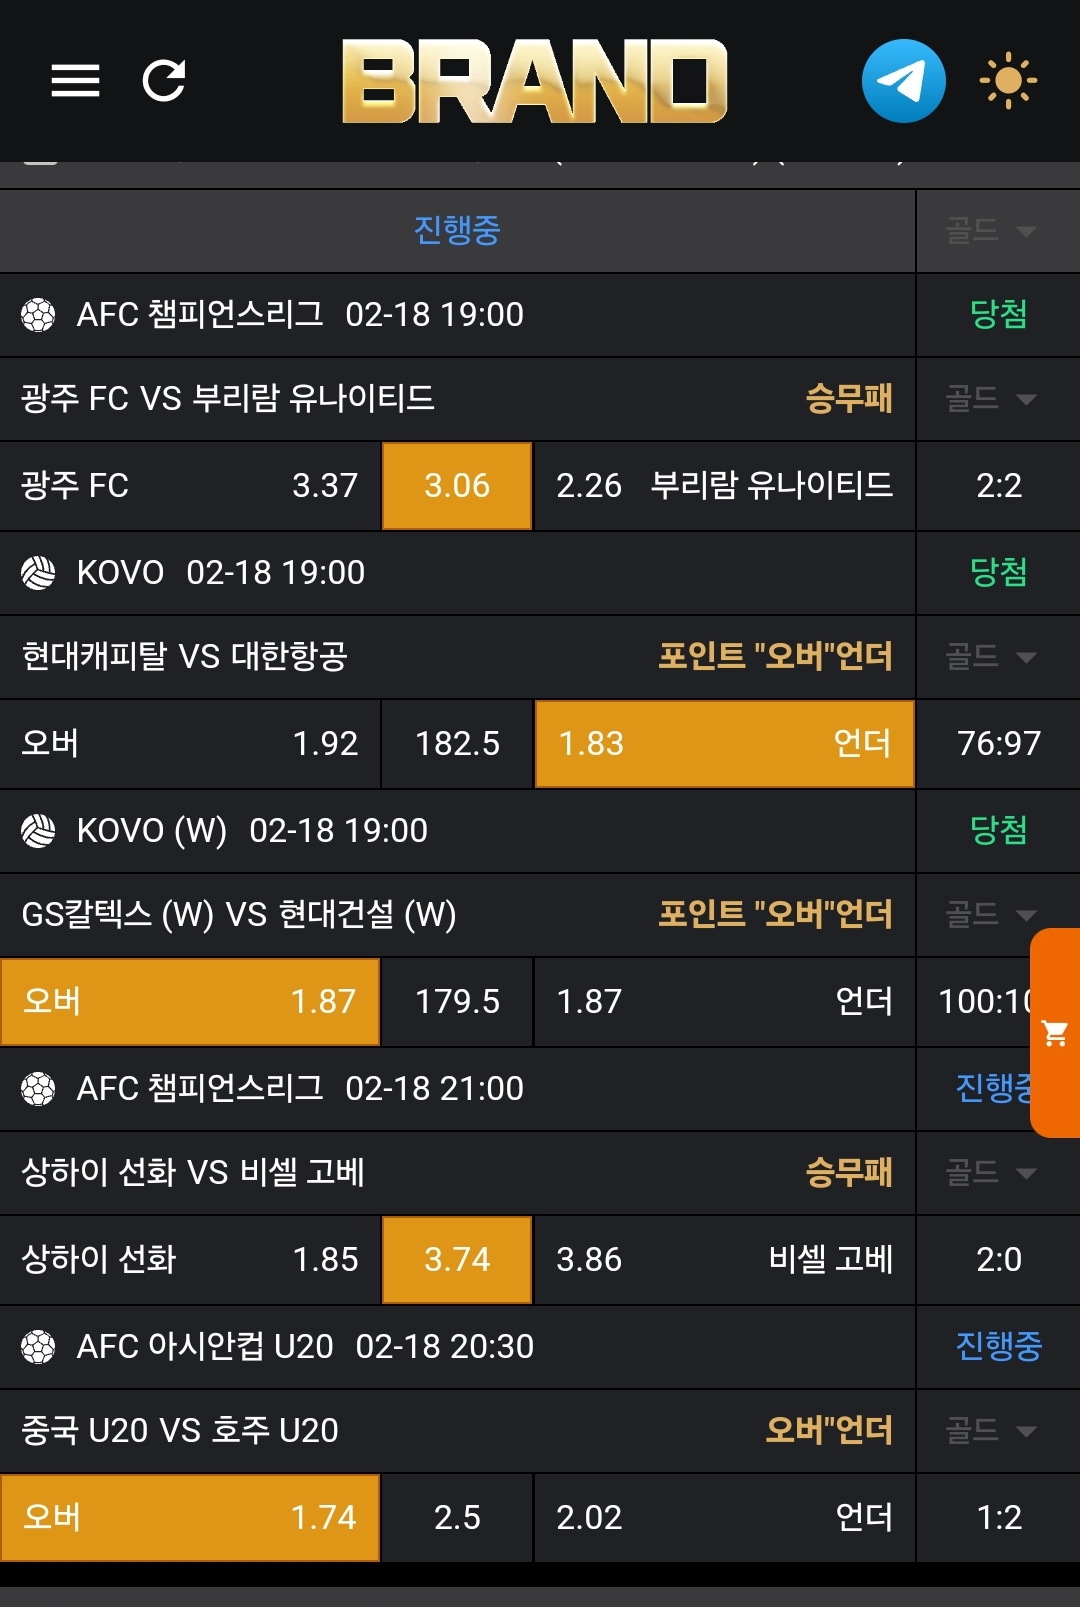Click the 상하이 선화 VS 비셀 고베 match title
Image resolution: width=1080 pixels, height=1607 pixels.
click(193, 1172)
